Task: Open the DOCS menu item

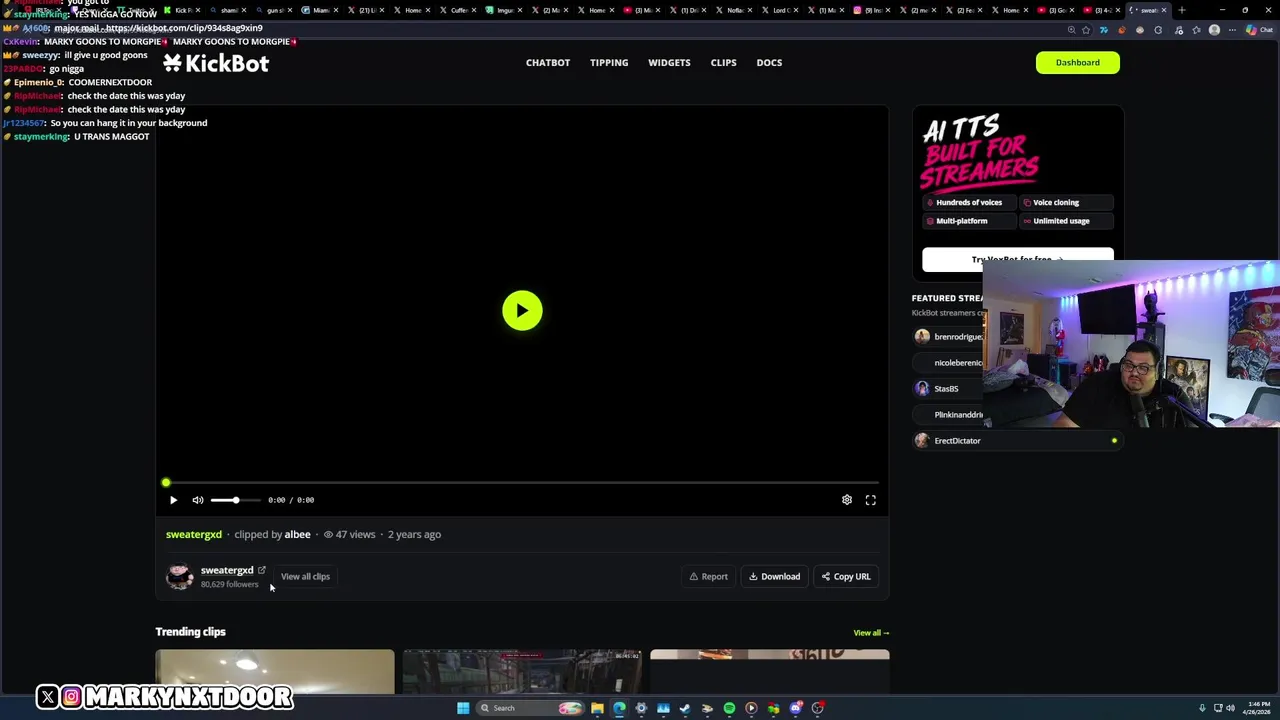Action: (769, 62)
